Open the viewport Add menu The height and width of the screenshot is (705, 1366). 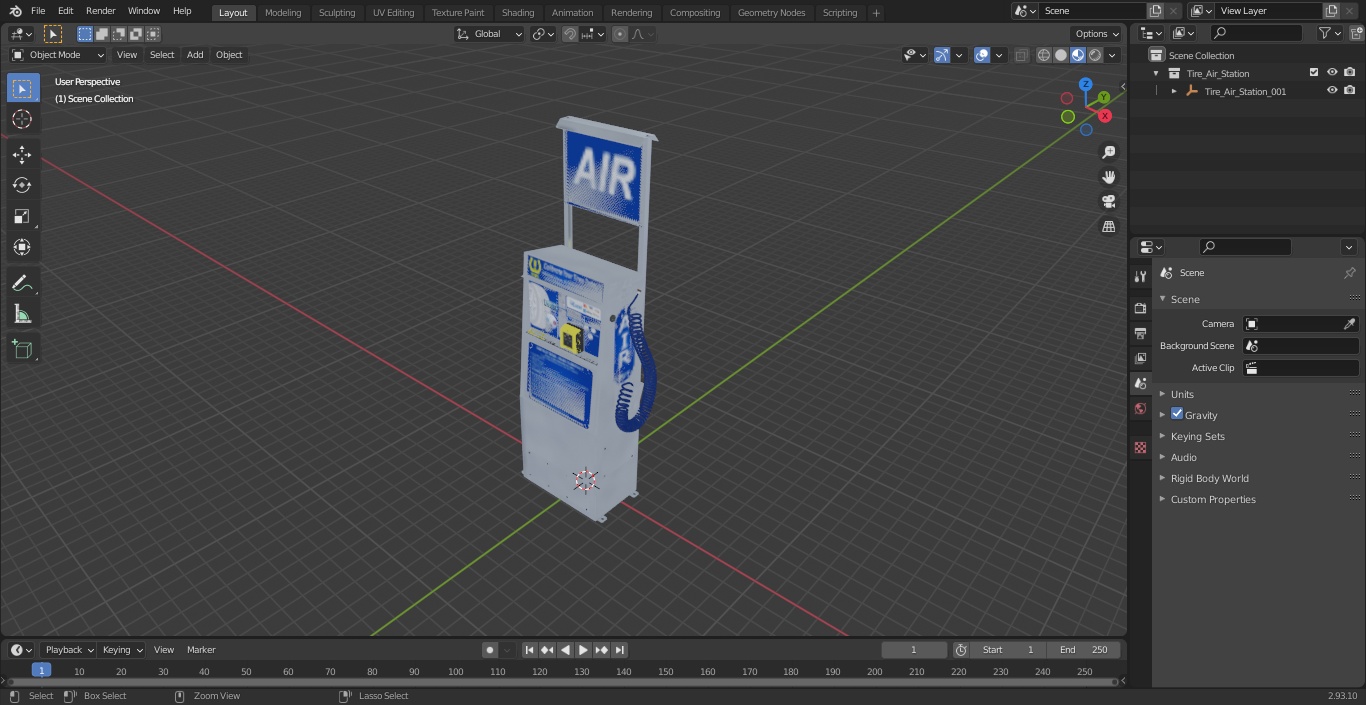coord(195,55)
